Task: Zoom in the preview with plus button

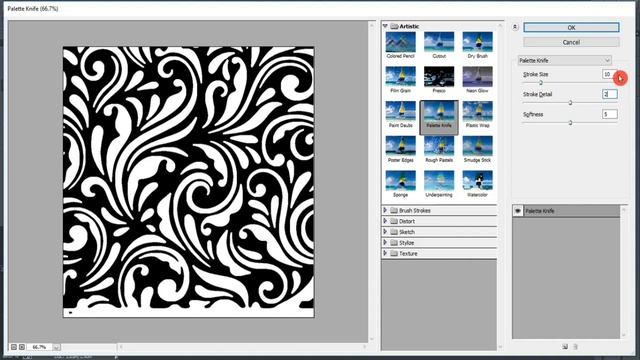Action: tap(22, 347)
